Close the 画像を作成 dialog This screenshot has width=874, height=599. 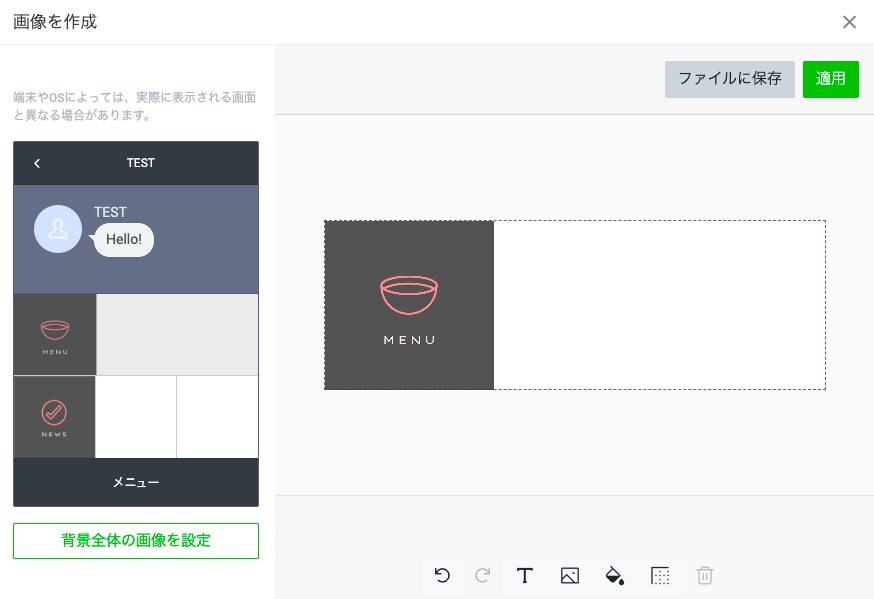(x=849, y=21)
